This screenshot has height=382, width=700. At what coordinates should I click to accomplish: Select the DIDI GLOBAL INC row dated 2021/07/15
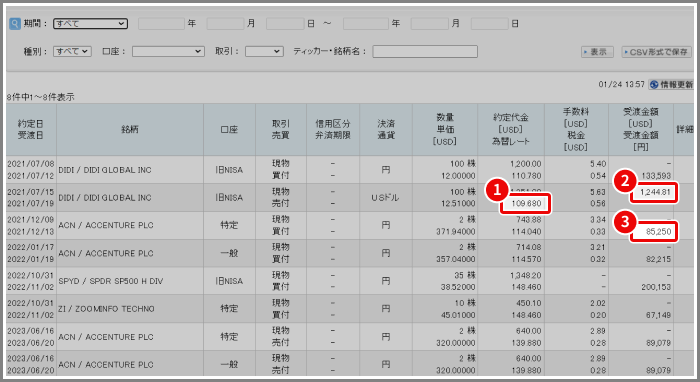(x=350, y=197)
